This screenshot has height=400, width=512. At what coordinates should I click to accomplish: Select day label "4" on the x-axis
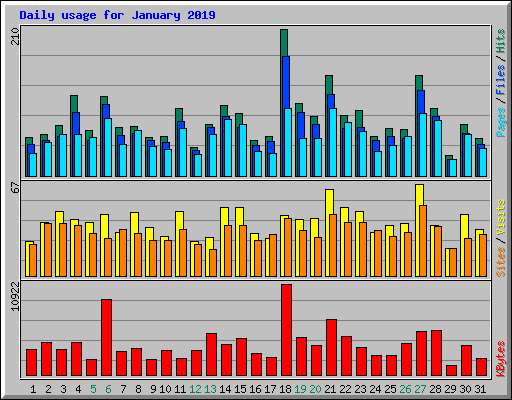(78, 389)
